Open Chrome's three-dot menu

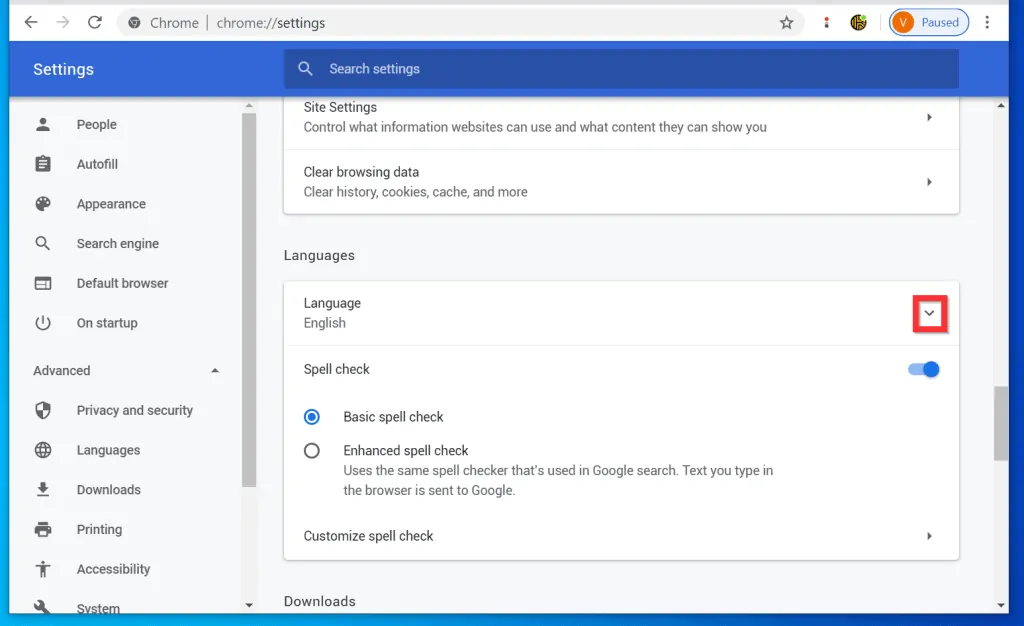click(x=987, y=23)
